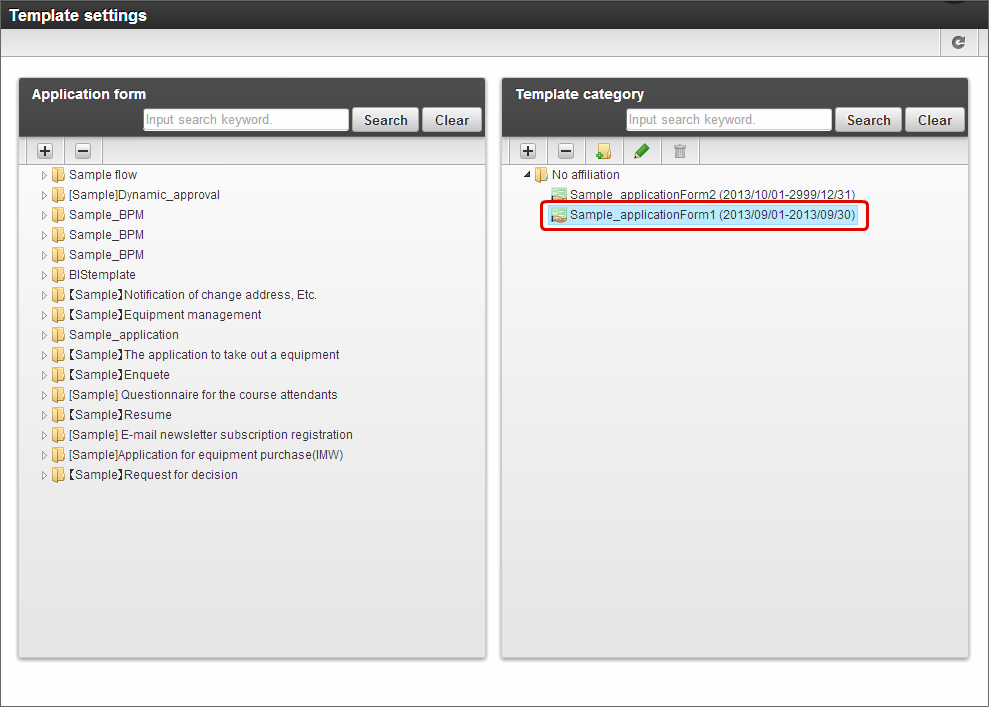Screen dimensions: 989x707
Task: Select the Sample_application item
Action: click(124, 335)
